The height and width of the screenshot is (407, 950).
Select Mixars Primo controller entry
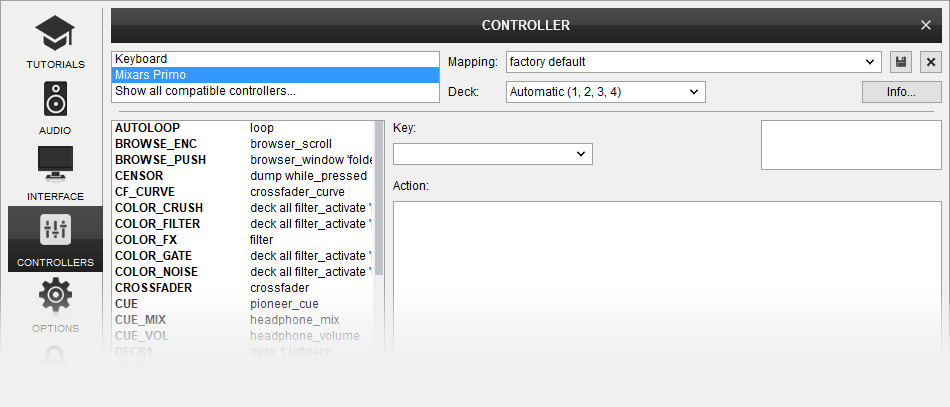click(x=275, y=75)
